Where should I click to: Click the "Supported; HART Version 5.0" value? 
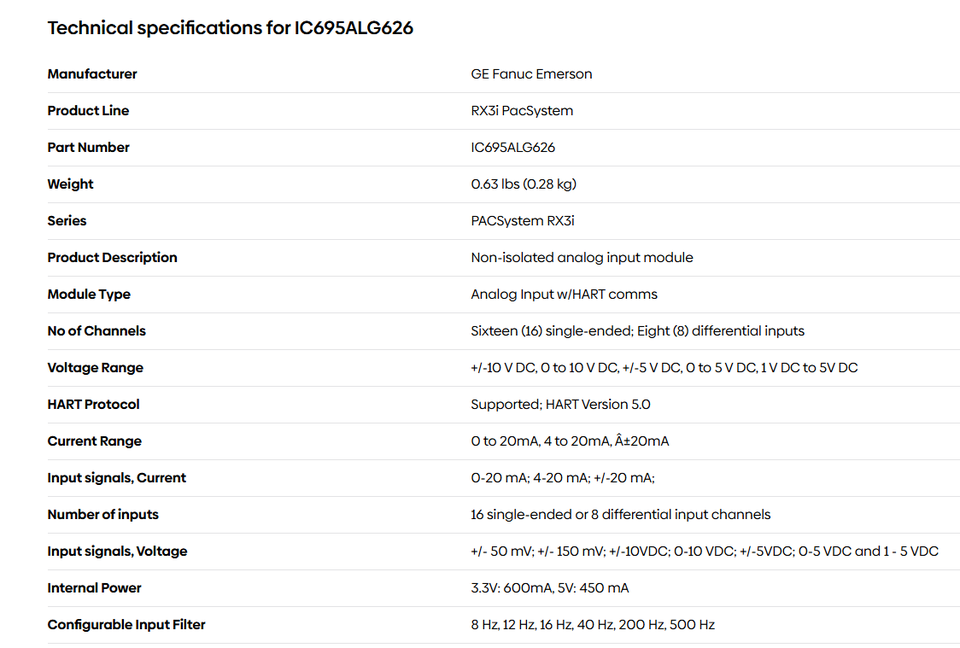pos(560,405)
